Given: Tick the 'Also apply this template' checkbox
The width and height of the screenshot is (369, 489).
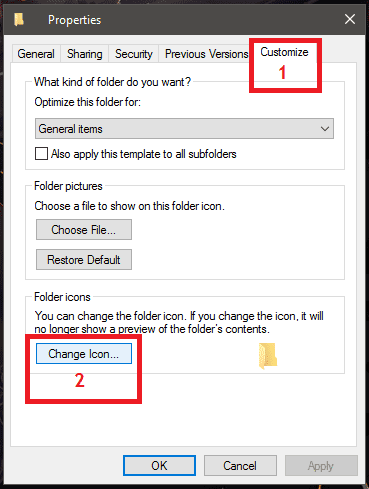Looking at the screenshot, I should [41, 154].
